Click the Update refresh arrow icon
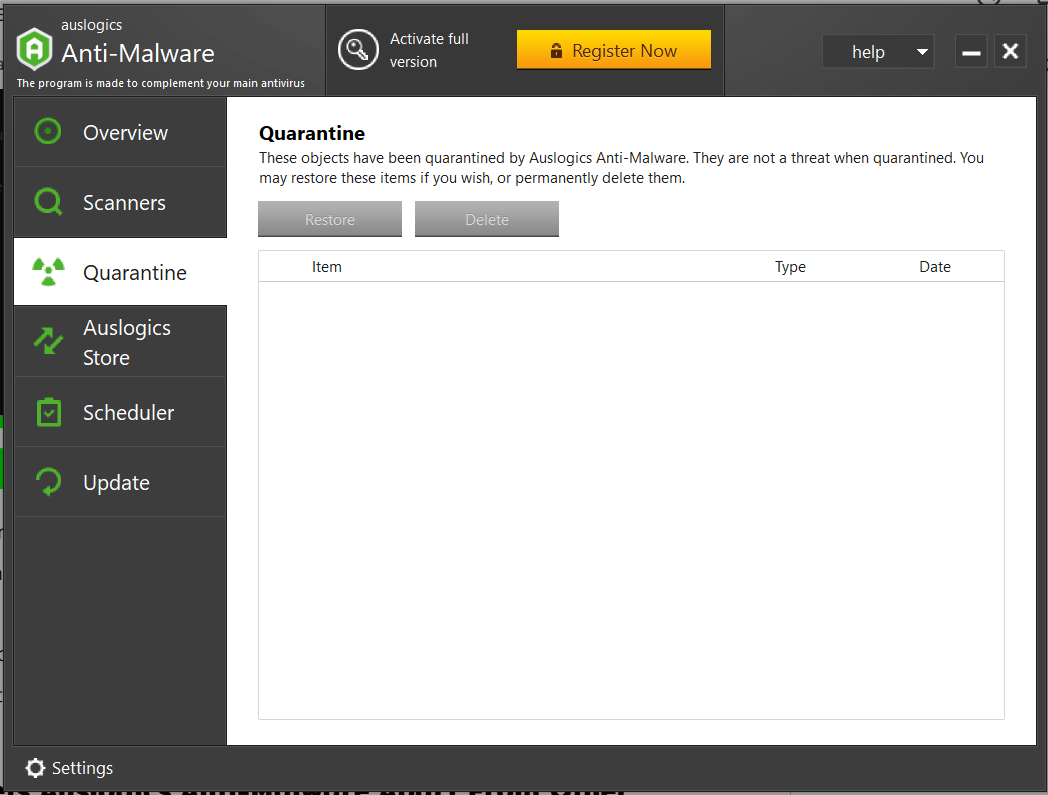The height and width of the screenshot is (795, 1048). click(x=47, y=482)
